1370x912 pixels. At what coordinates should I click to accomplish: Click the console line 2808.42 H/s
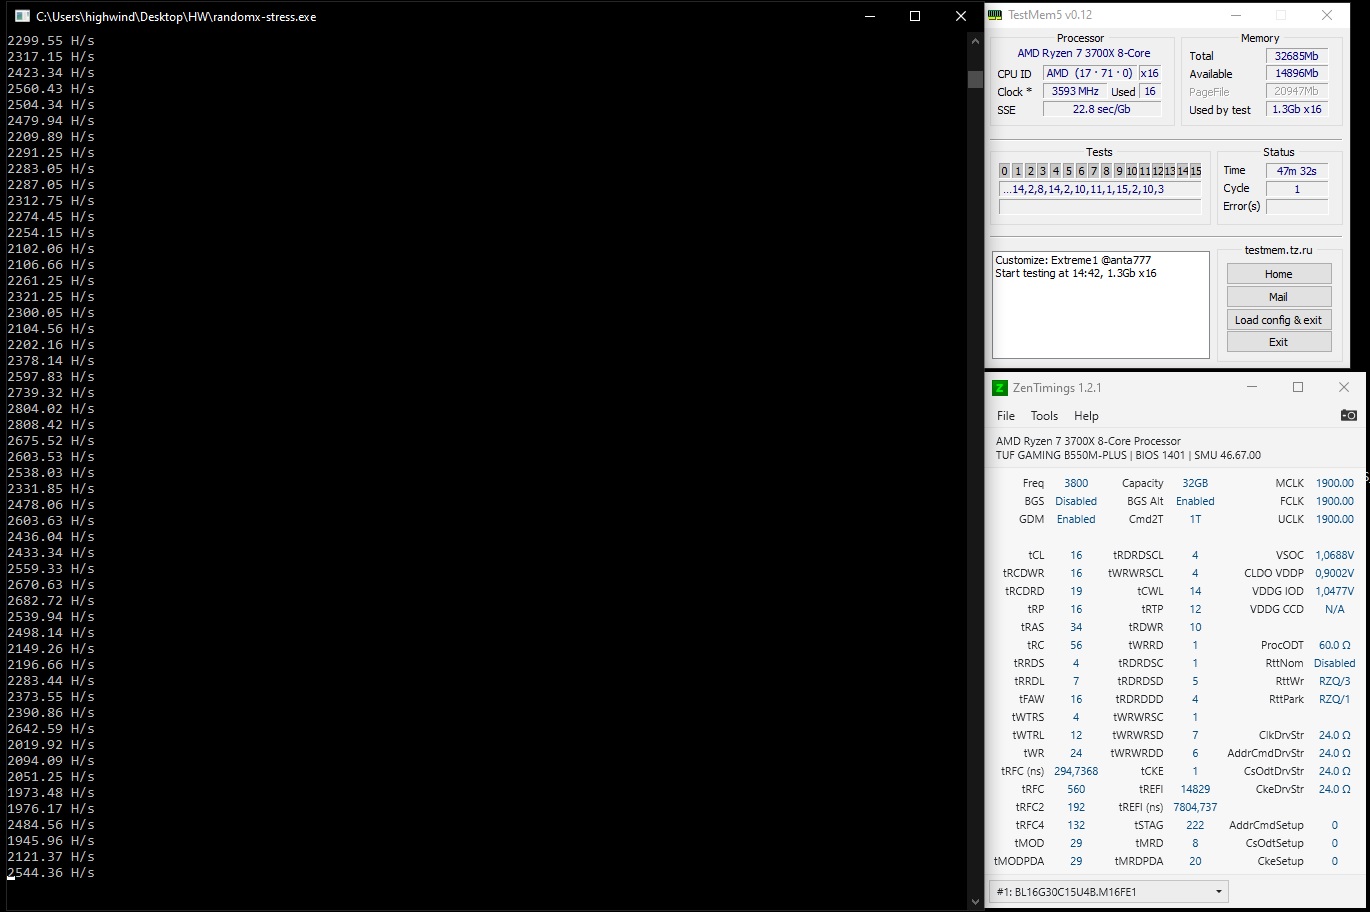[x=51, y=424]
